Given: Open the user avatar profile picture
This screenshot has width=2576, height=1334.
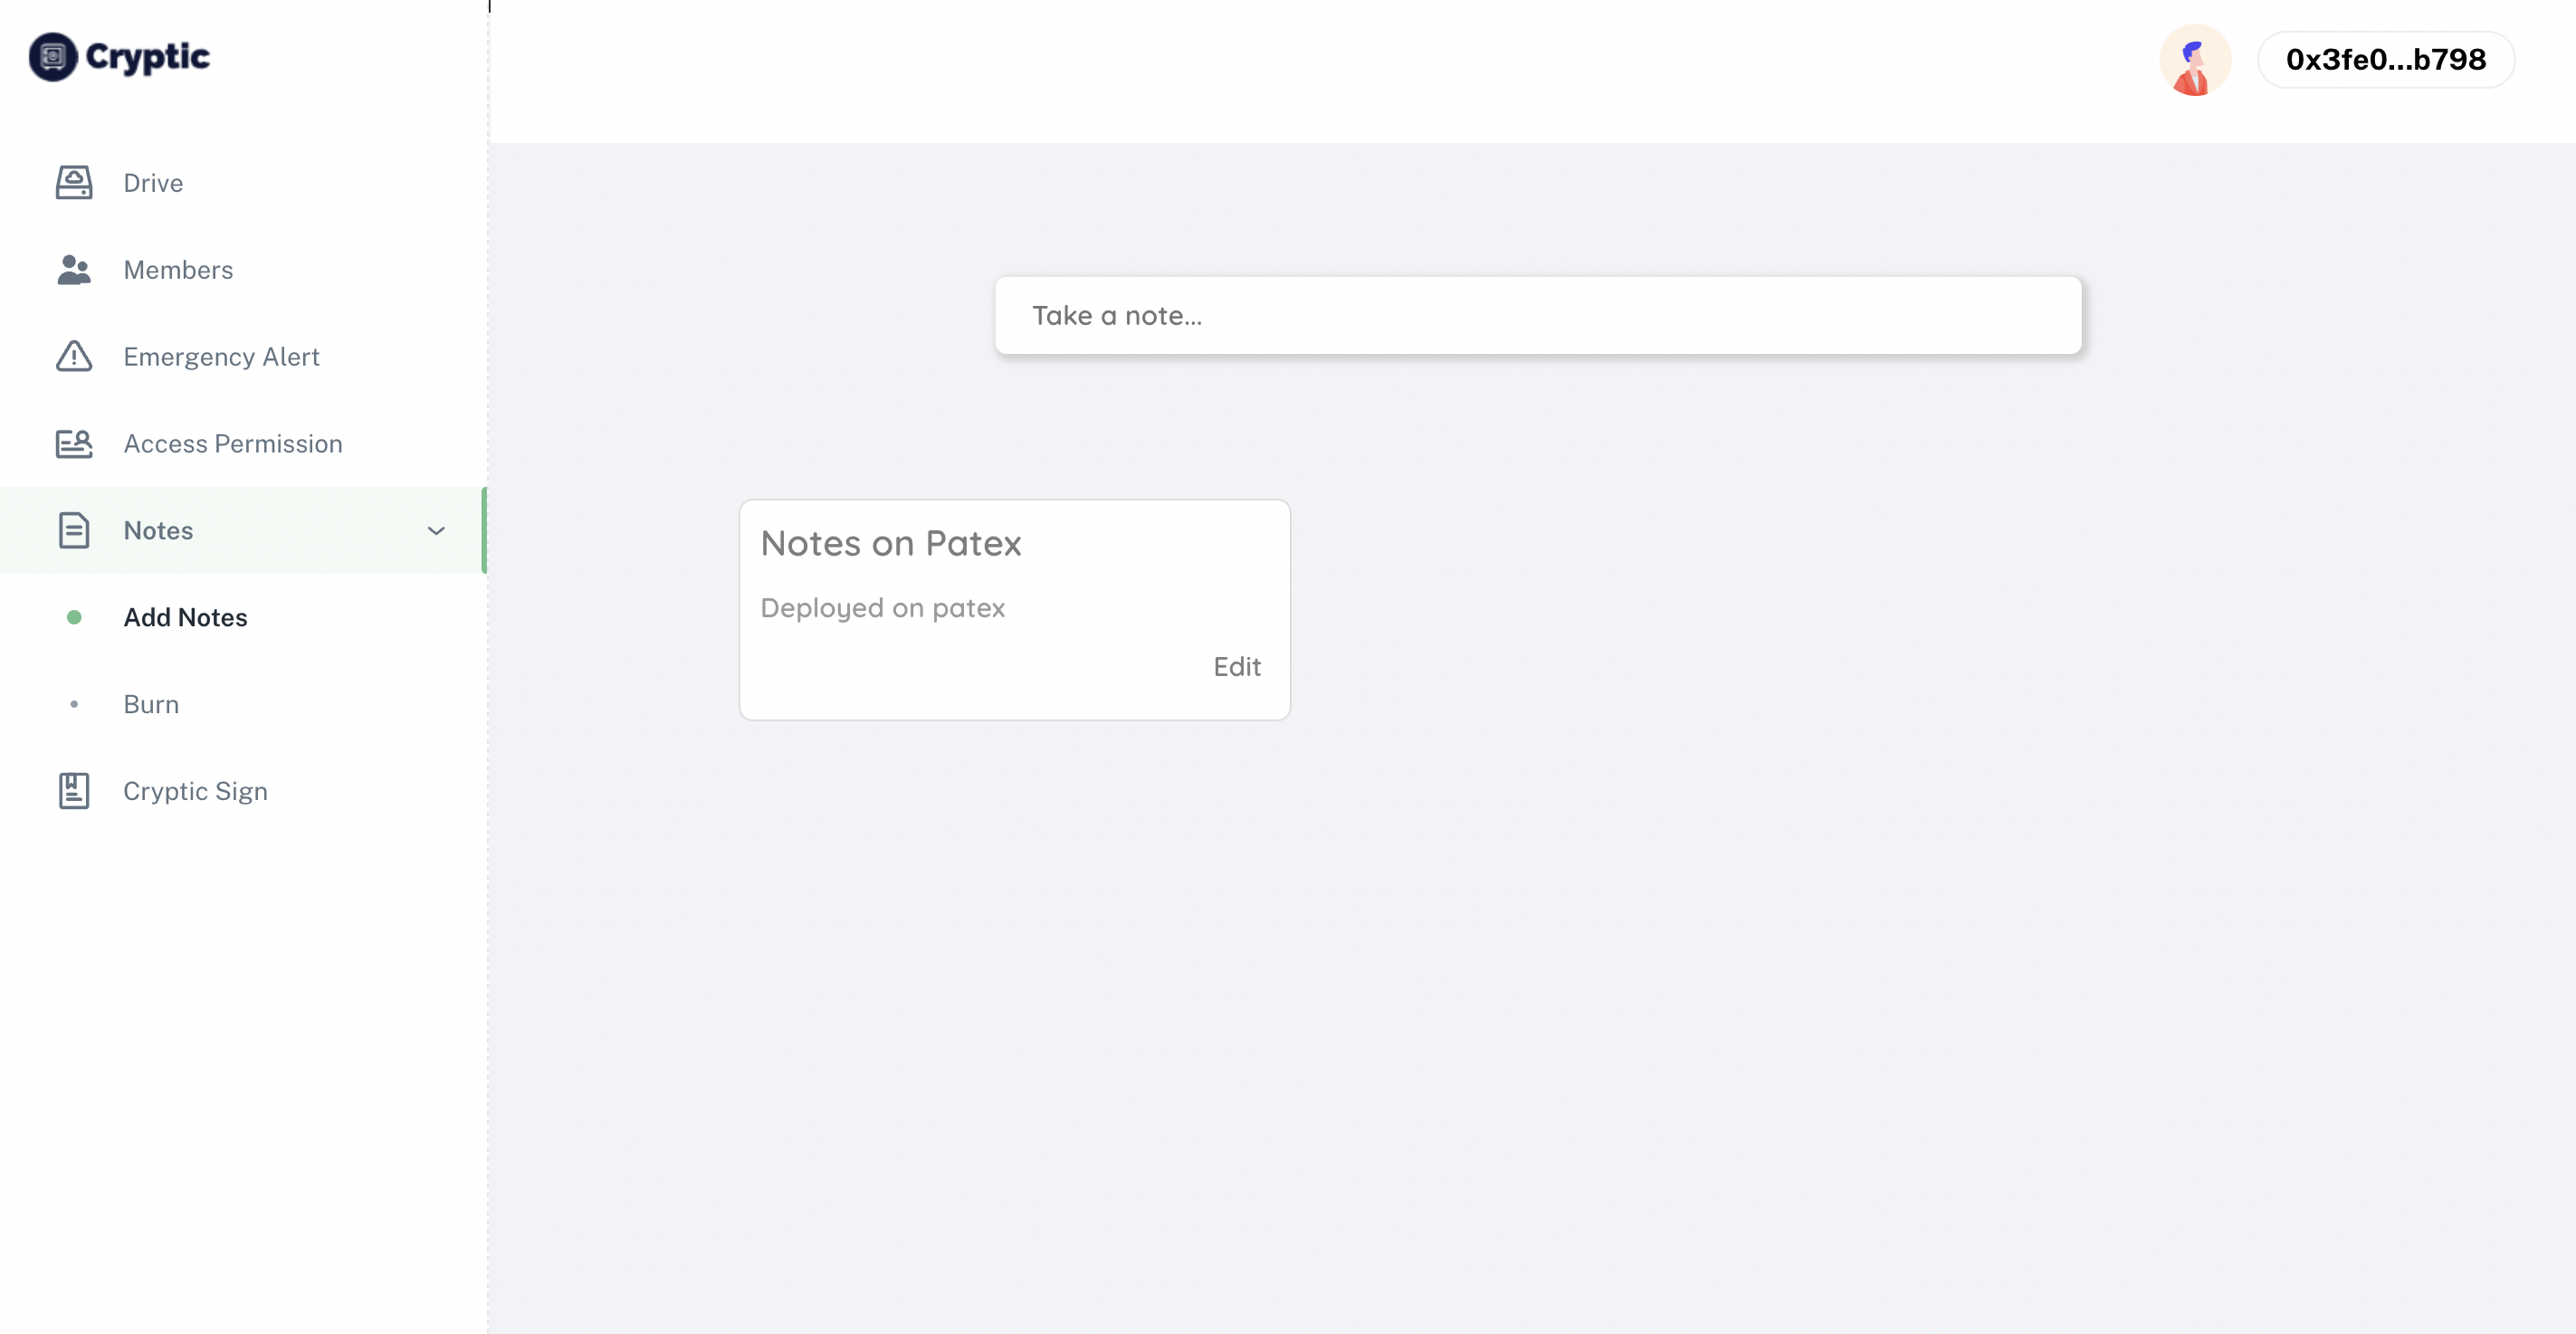Looking at the screenshot, I should coord(2195,60).
